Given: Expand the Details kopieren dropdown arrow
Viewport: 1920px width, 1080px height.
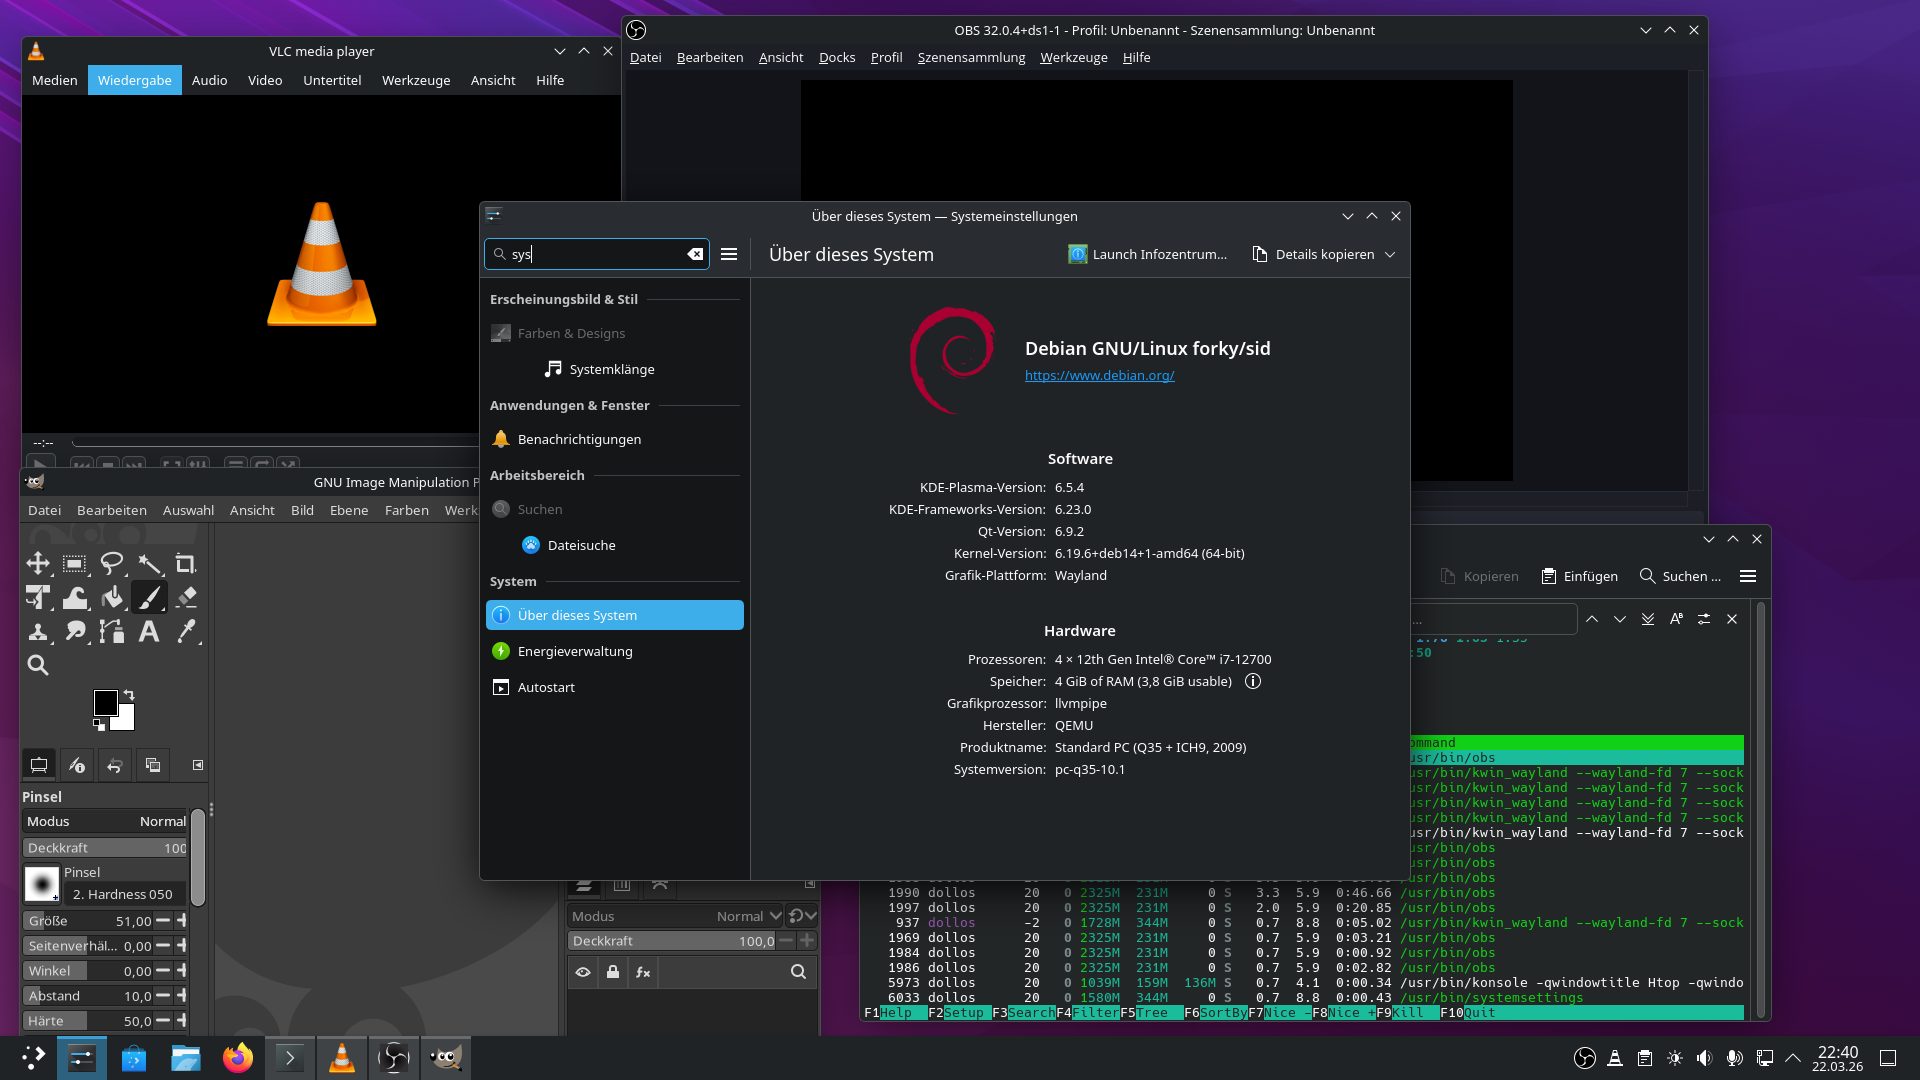Looking at the screenshot, I should pos(1390,255).
